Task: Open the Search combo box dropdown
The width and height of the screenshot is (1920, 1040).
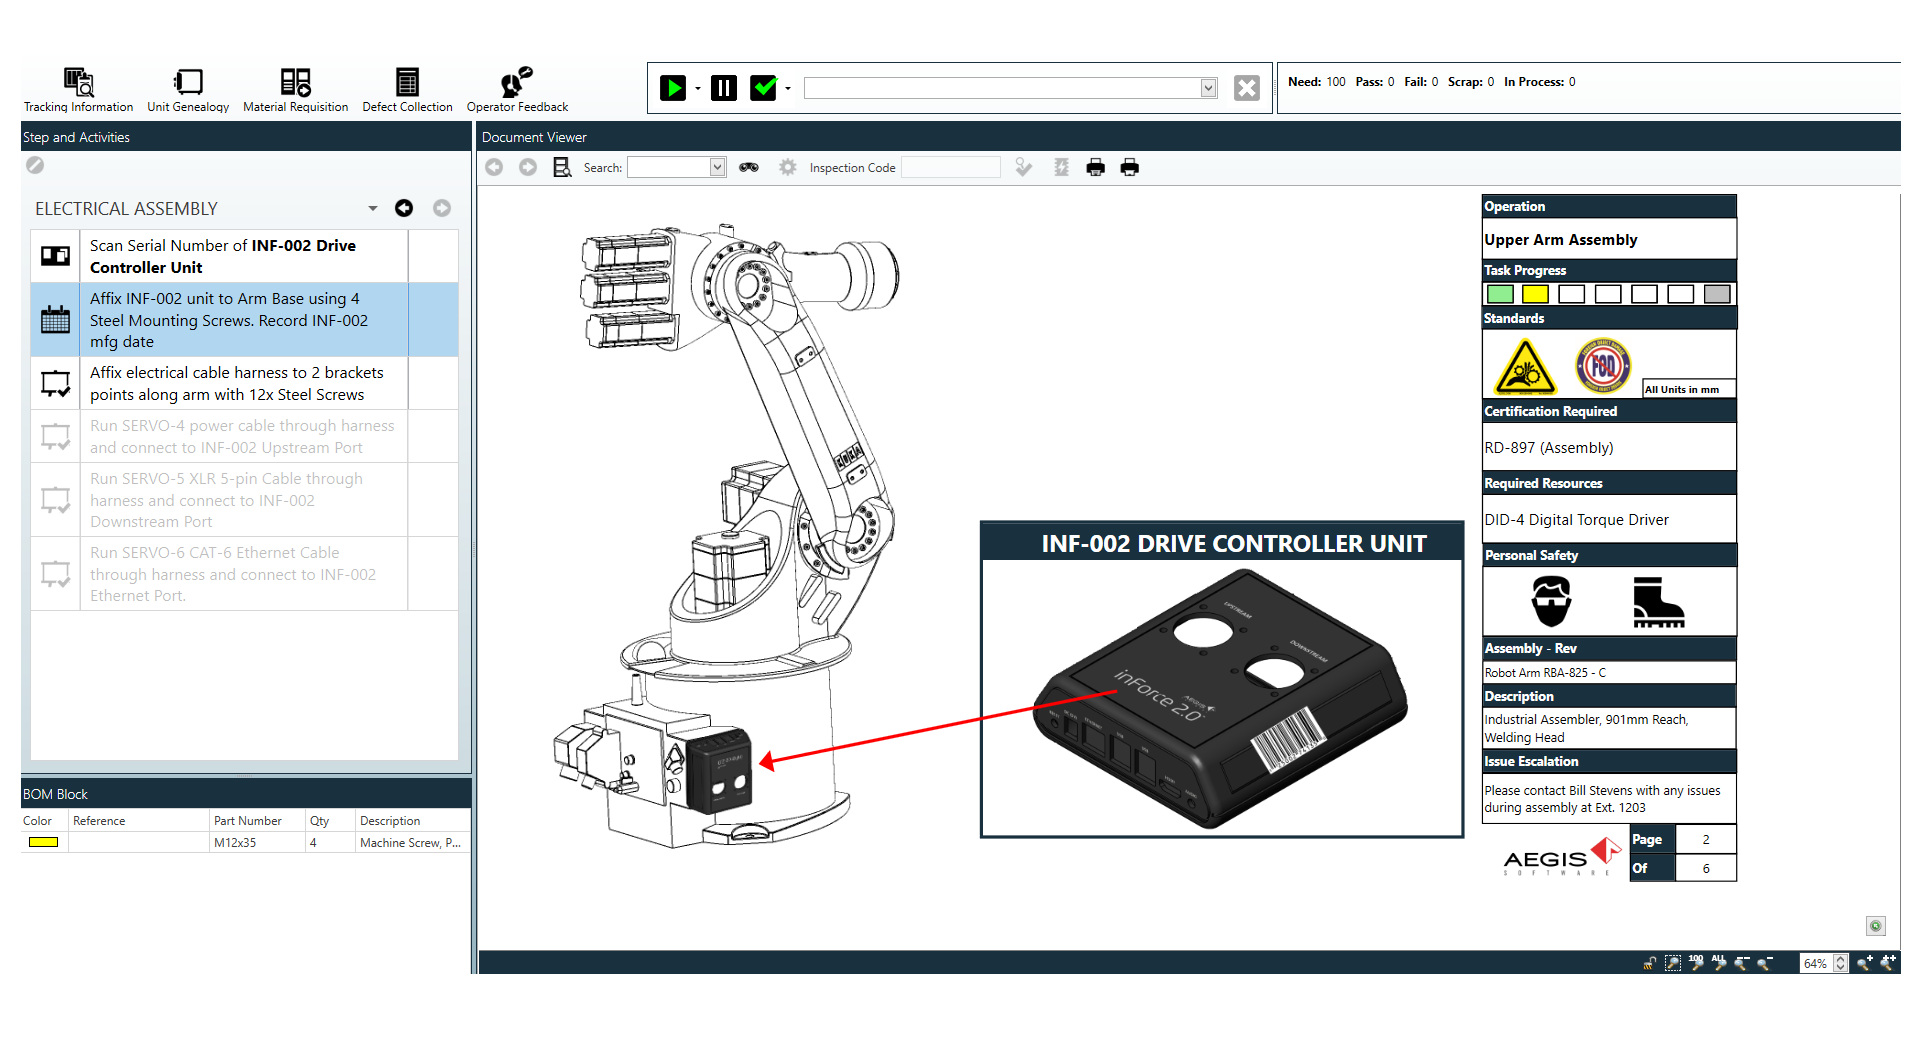Action: 717,167
